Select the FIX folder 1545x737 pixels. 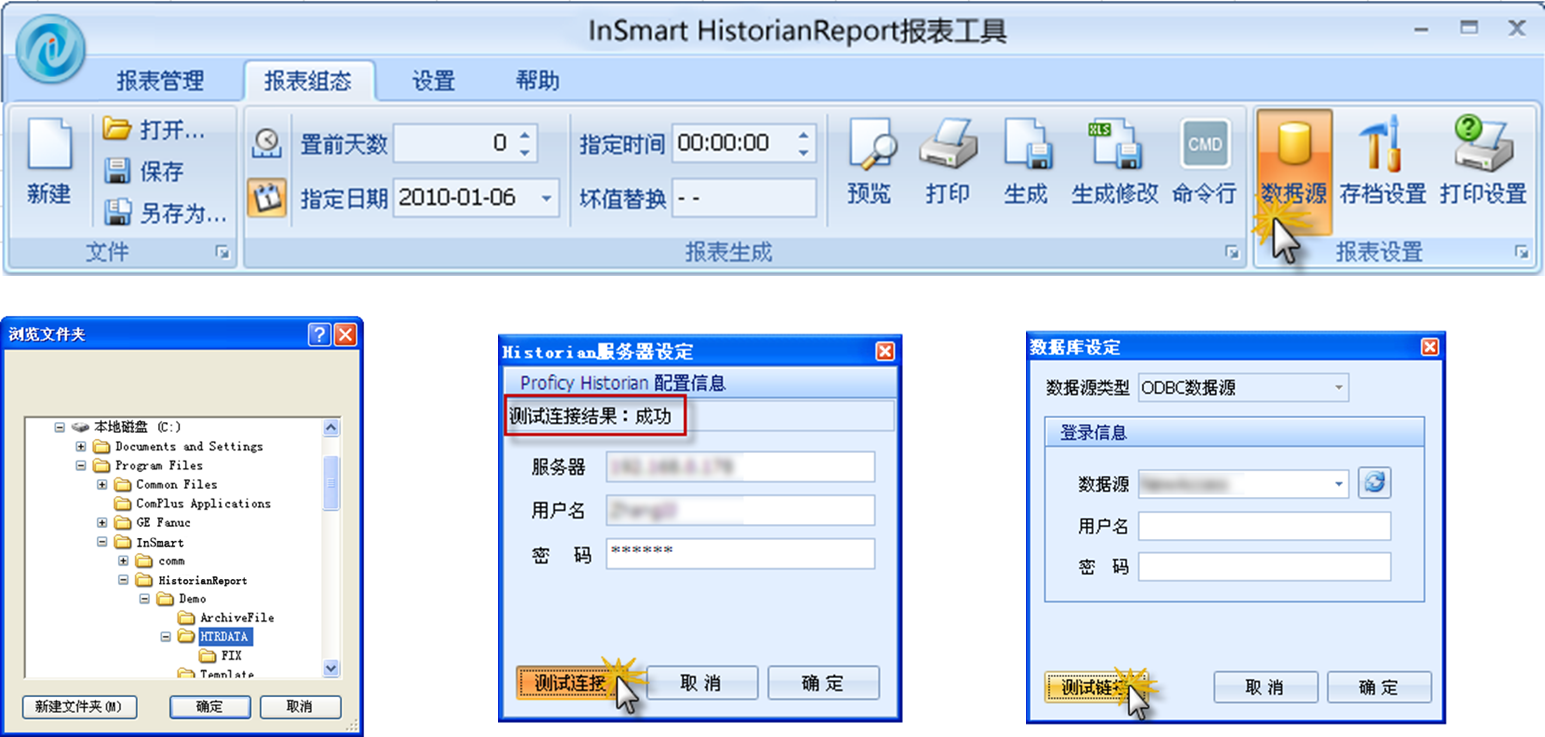[231, 656]
